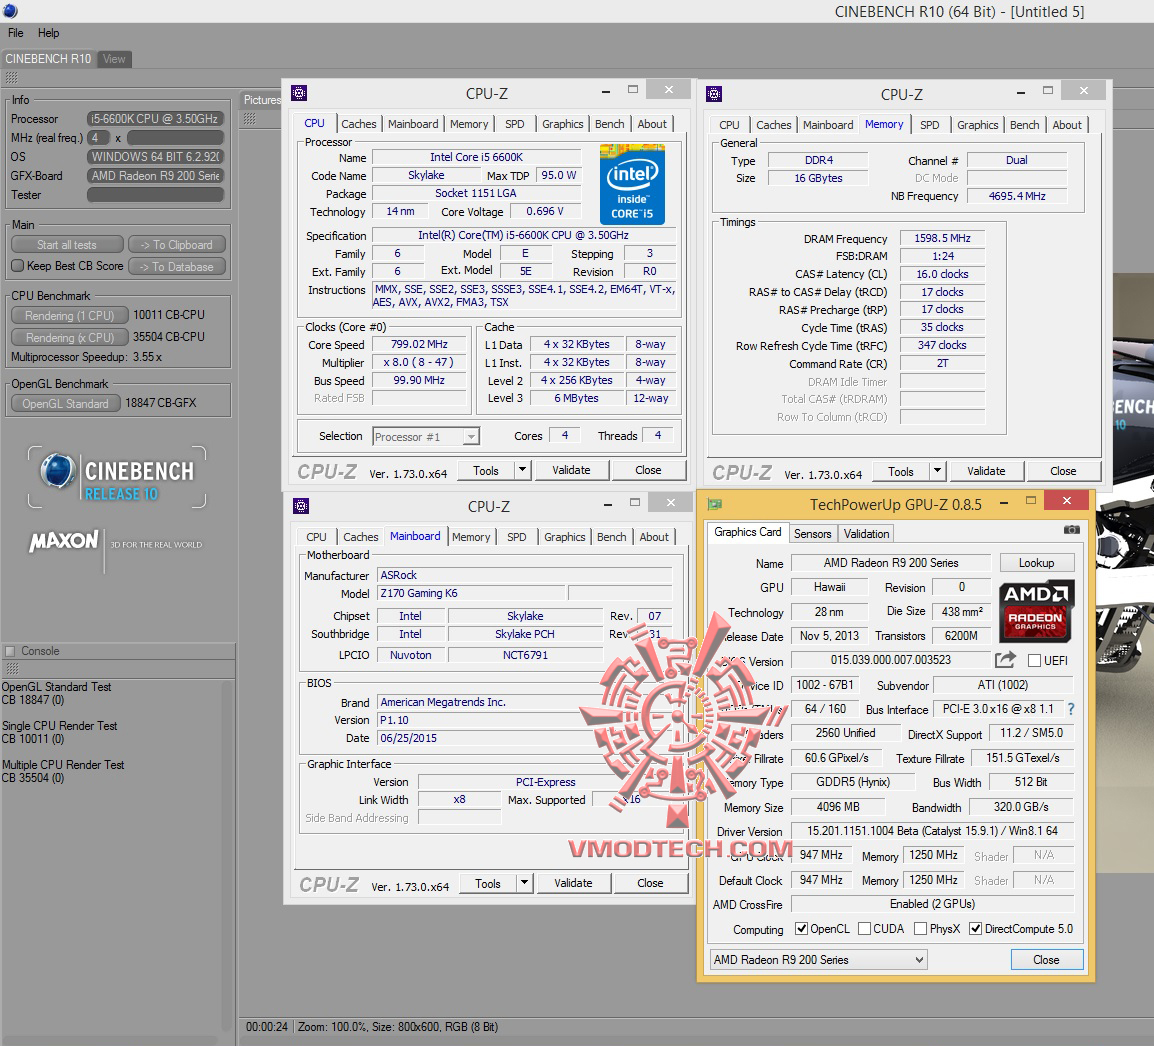Image resolution: width=1154 pixels, height=1046 pixels.
Task: Click the CPU-Z chip icon of the Memory window
Action: click(x=714, y=93)
